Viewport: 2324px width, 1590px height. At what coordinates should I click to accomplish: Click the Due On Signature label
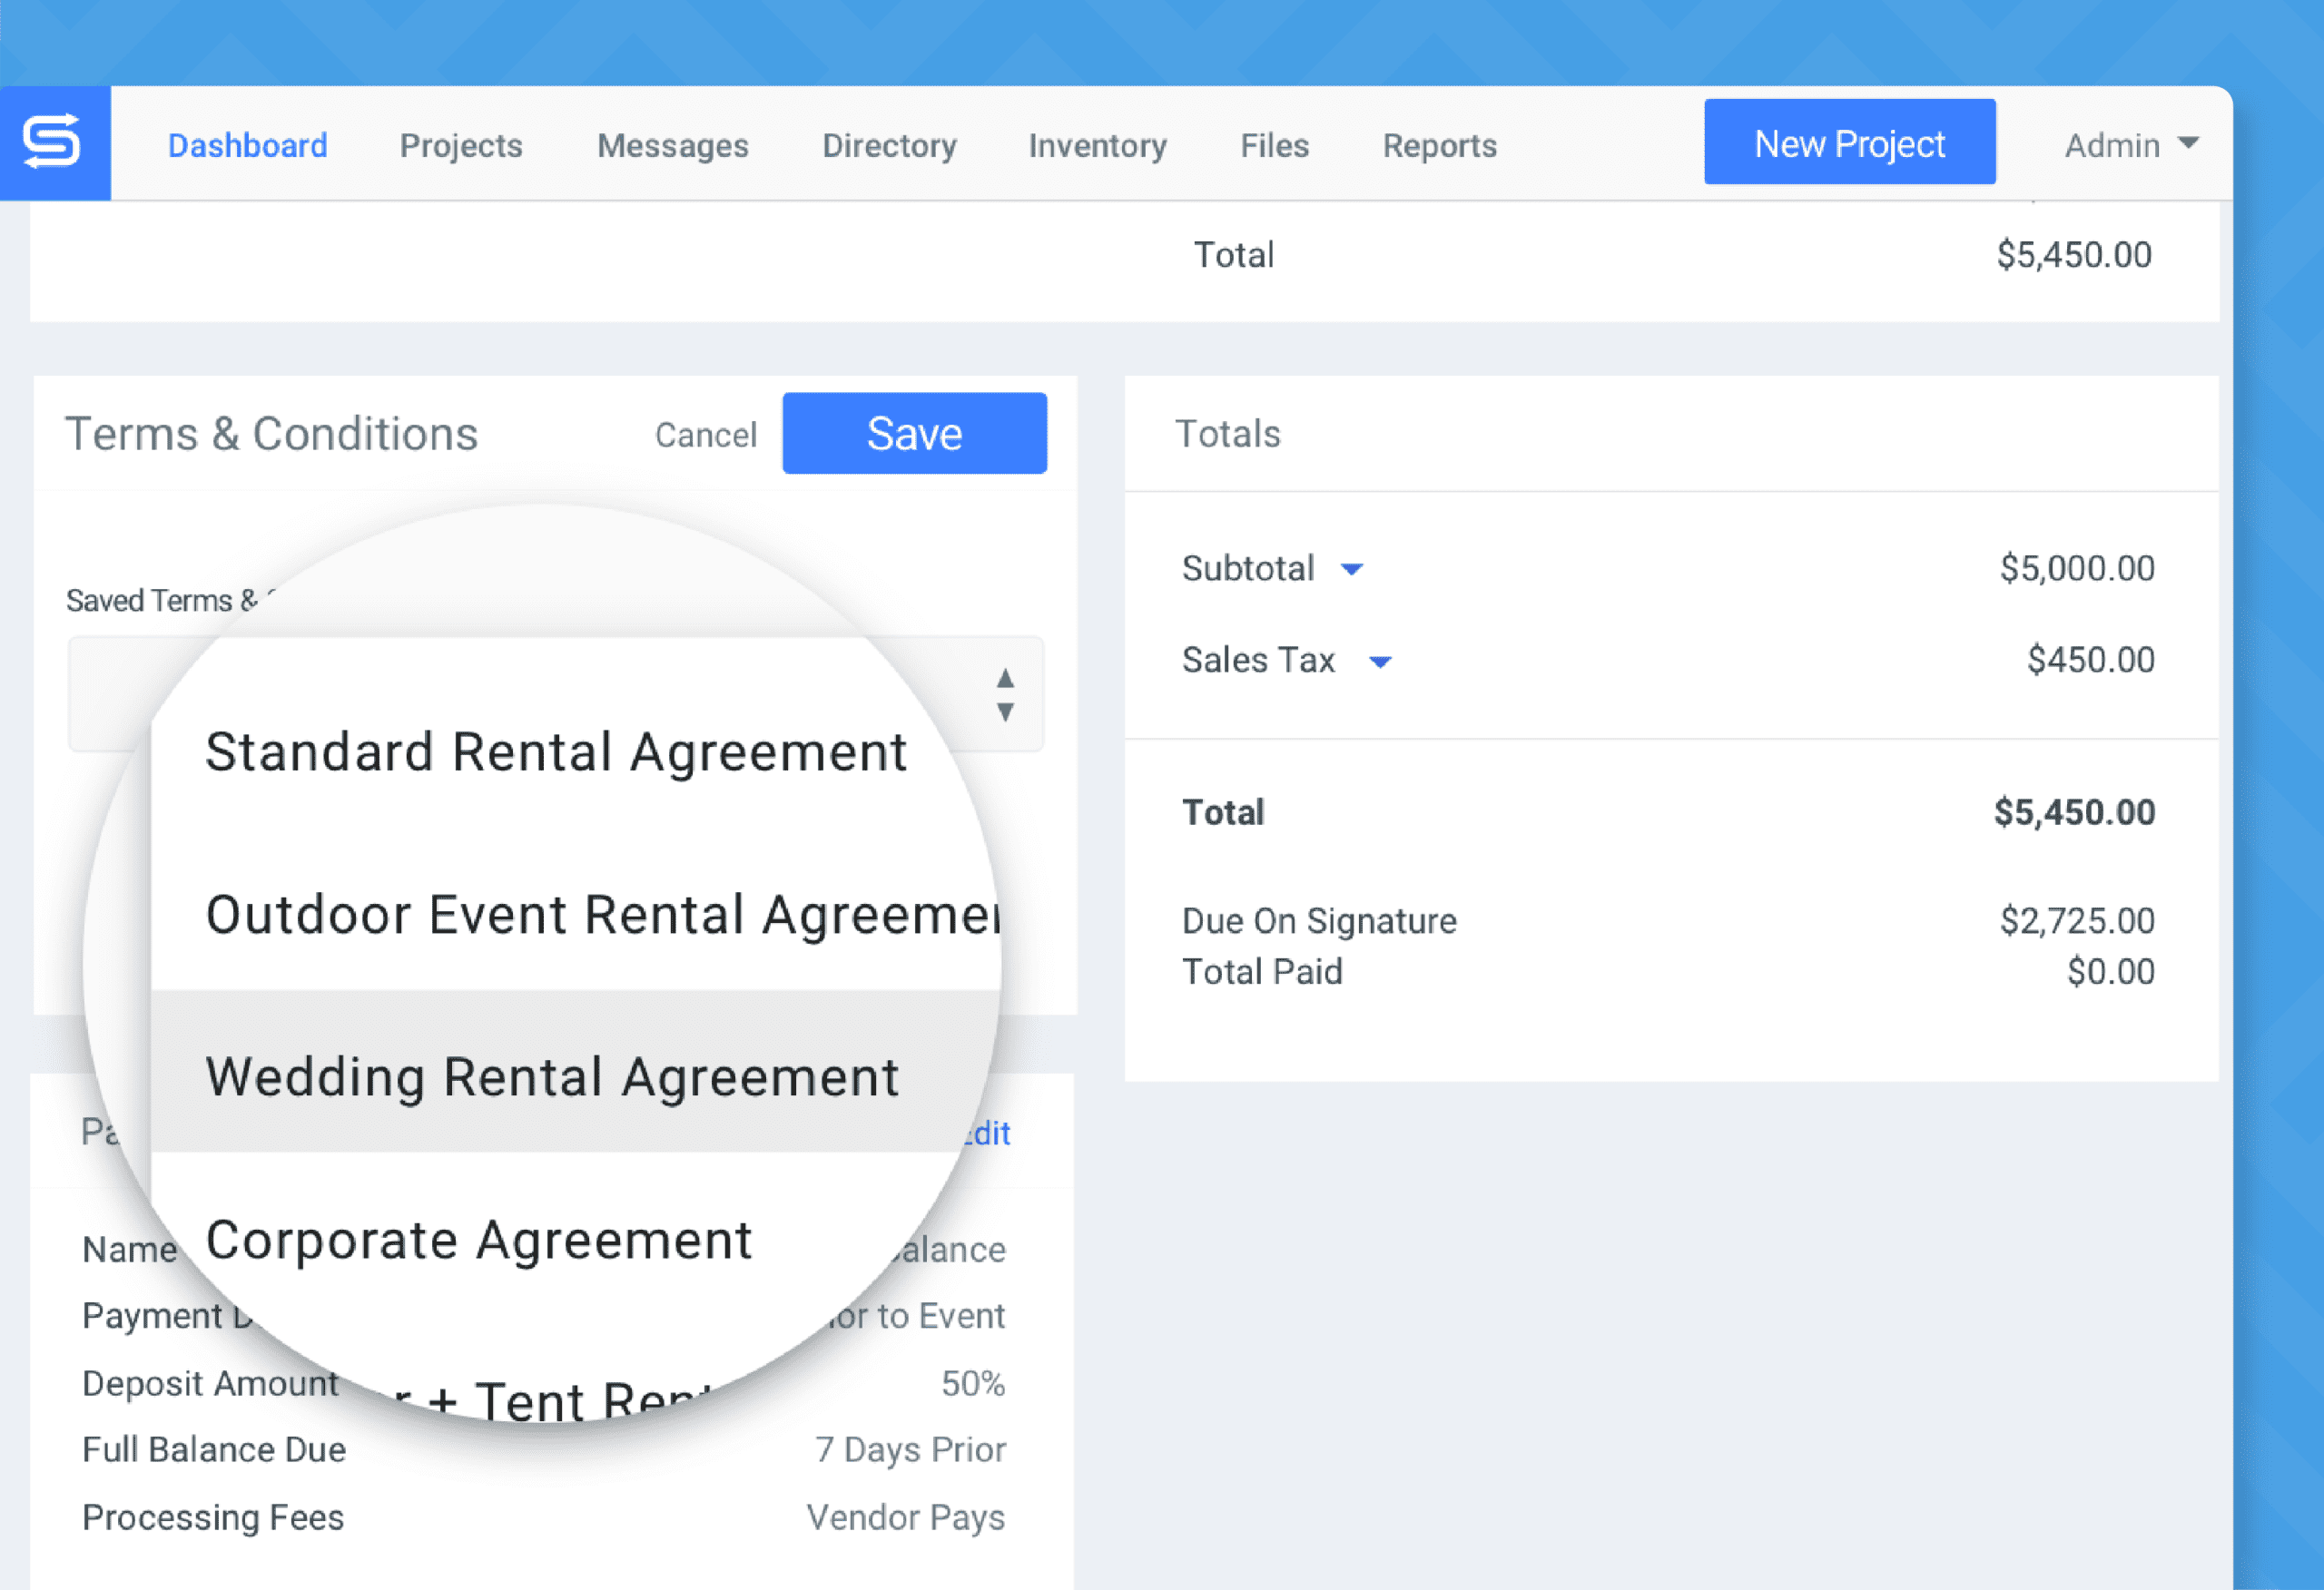(1319, 921)
